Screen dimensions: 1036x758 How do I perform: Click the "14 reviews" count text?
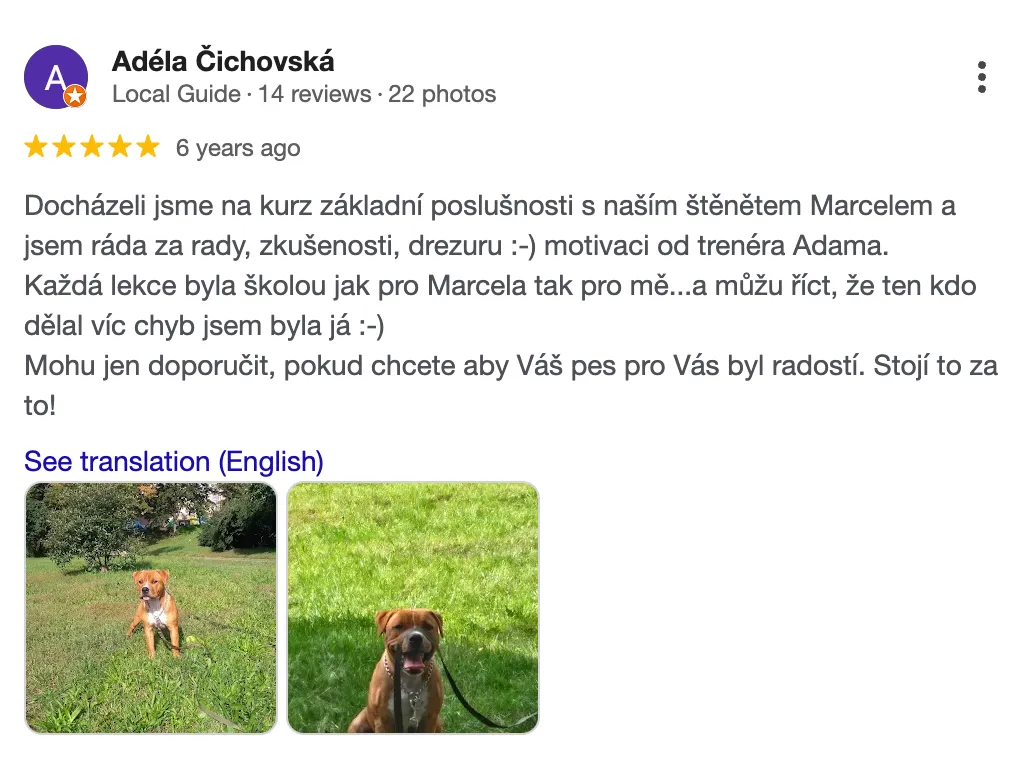point(314,94)
